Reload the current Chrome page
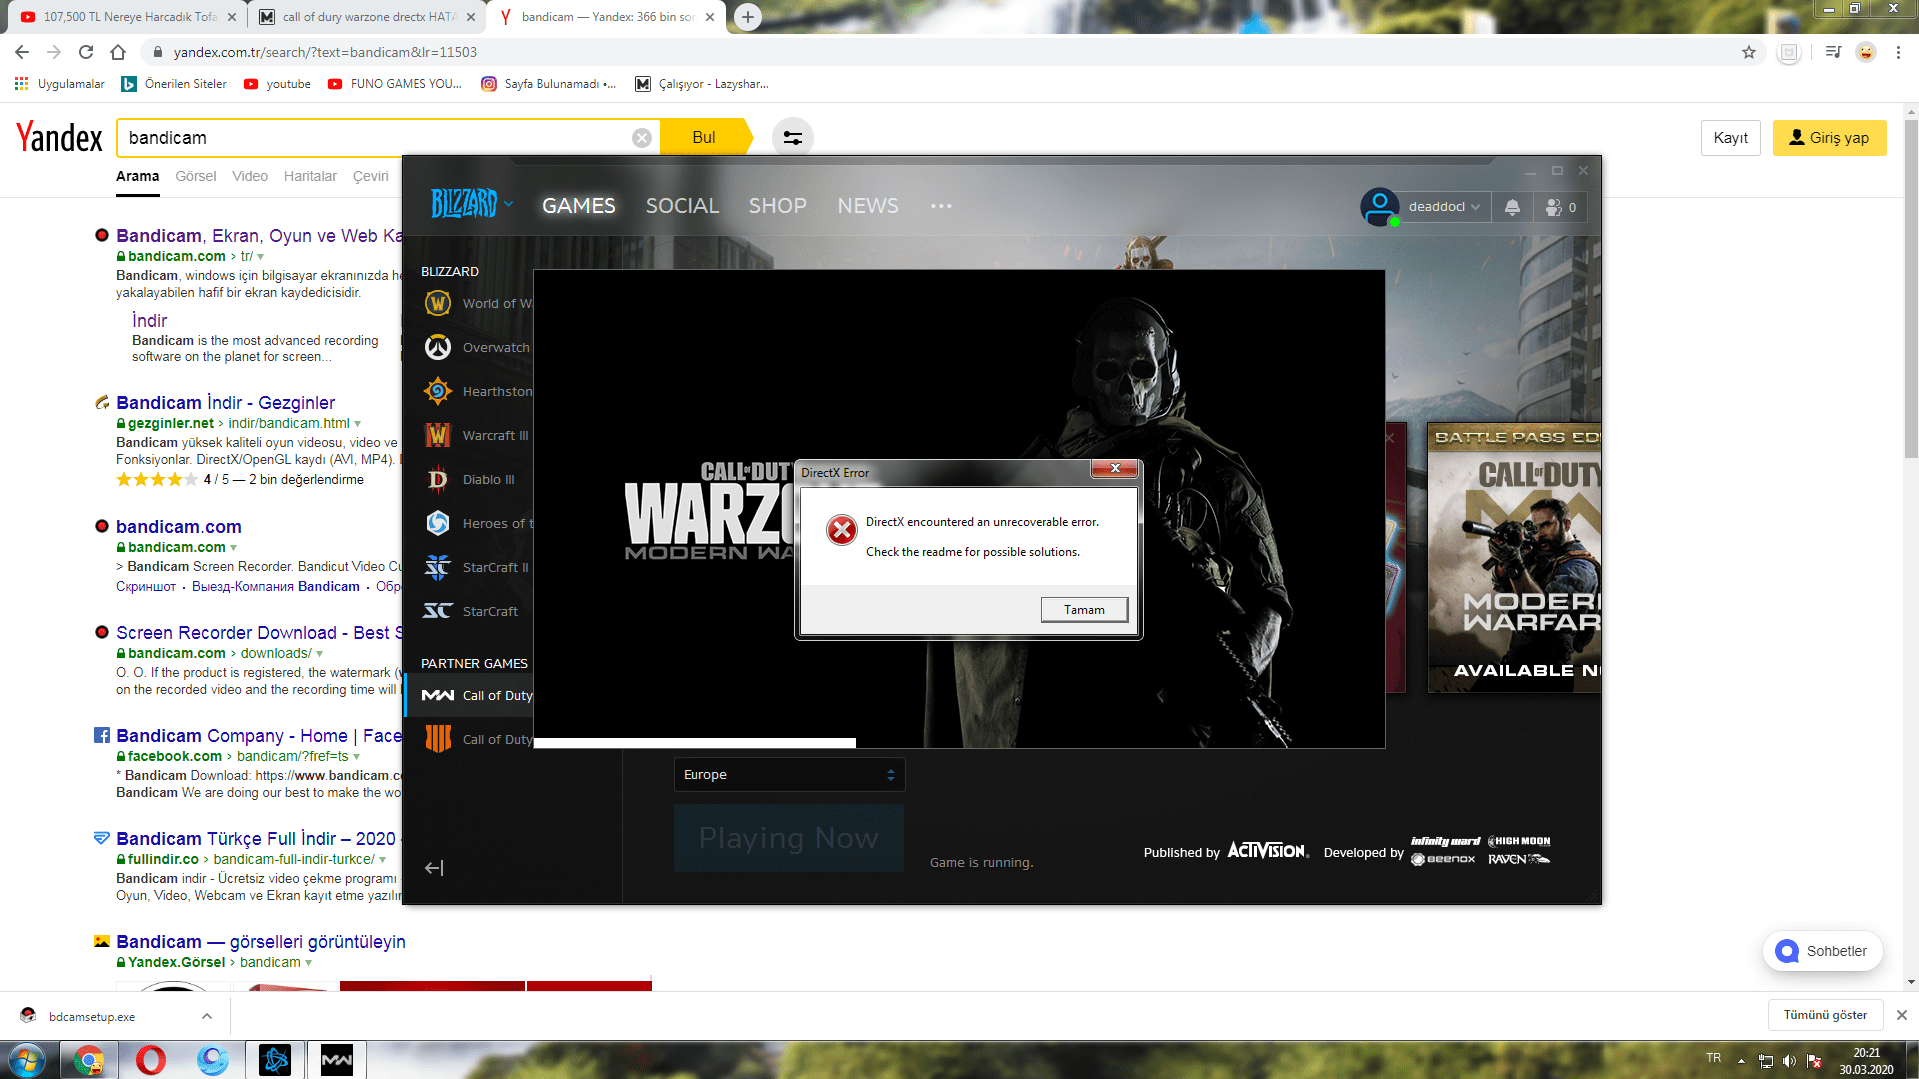This screenshot has width=1919, height=1079. (86, 52)
